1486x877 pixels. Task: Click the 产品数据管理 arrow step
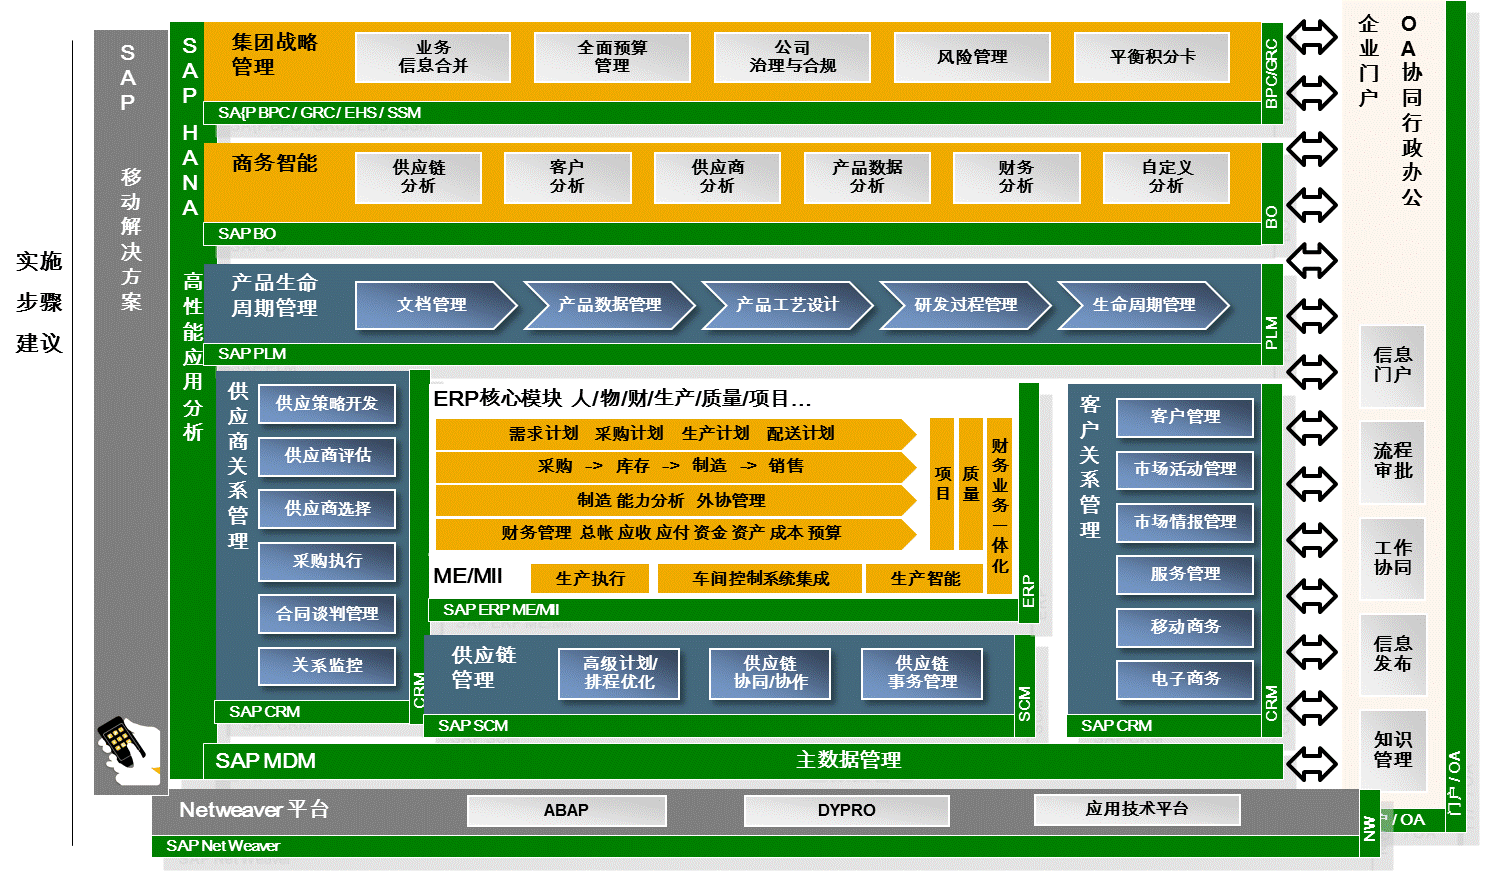(x=610, y=305)
